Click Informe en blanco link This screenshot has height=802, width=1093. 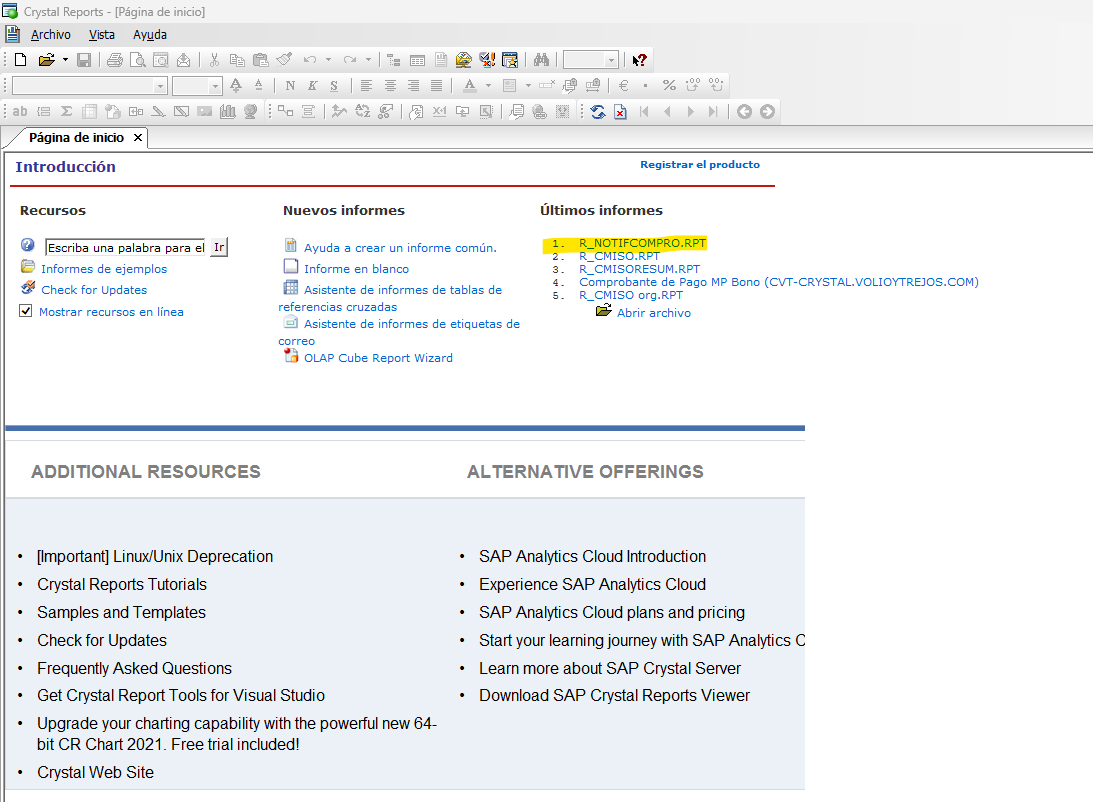tap(356, 269)
